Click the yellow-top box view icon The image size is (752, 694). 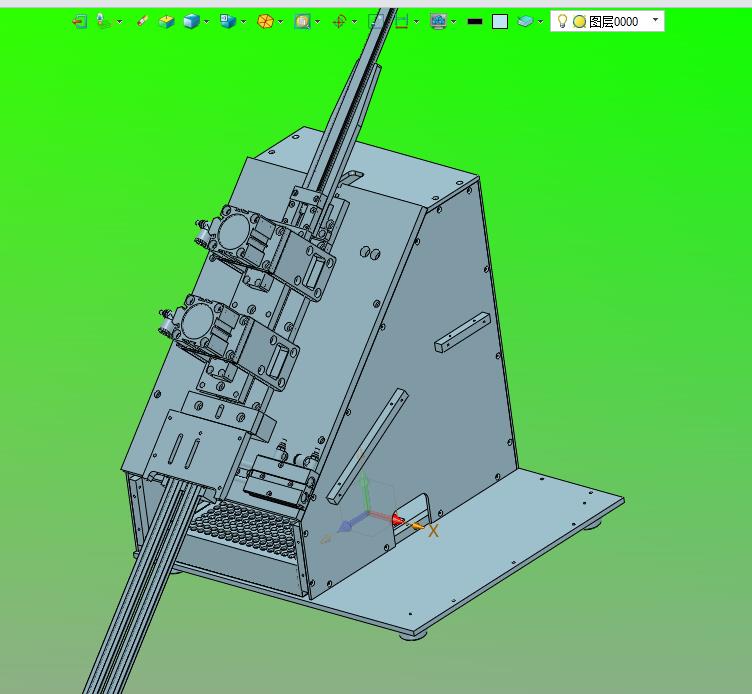tap(166, 22)
